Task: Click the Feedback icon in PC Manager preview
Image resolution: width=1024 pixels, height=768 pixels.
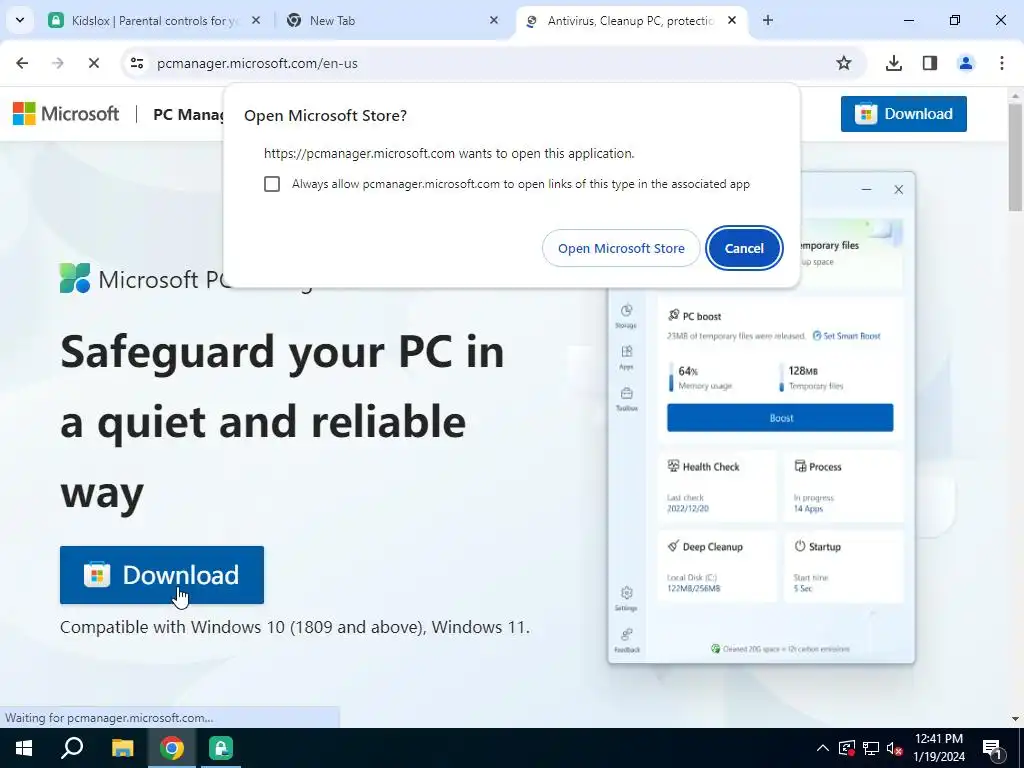Action: coord(626,640)
